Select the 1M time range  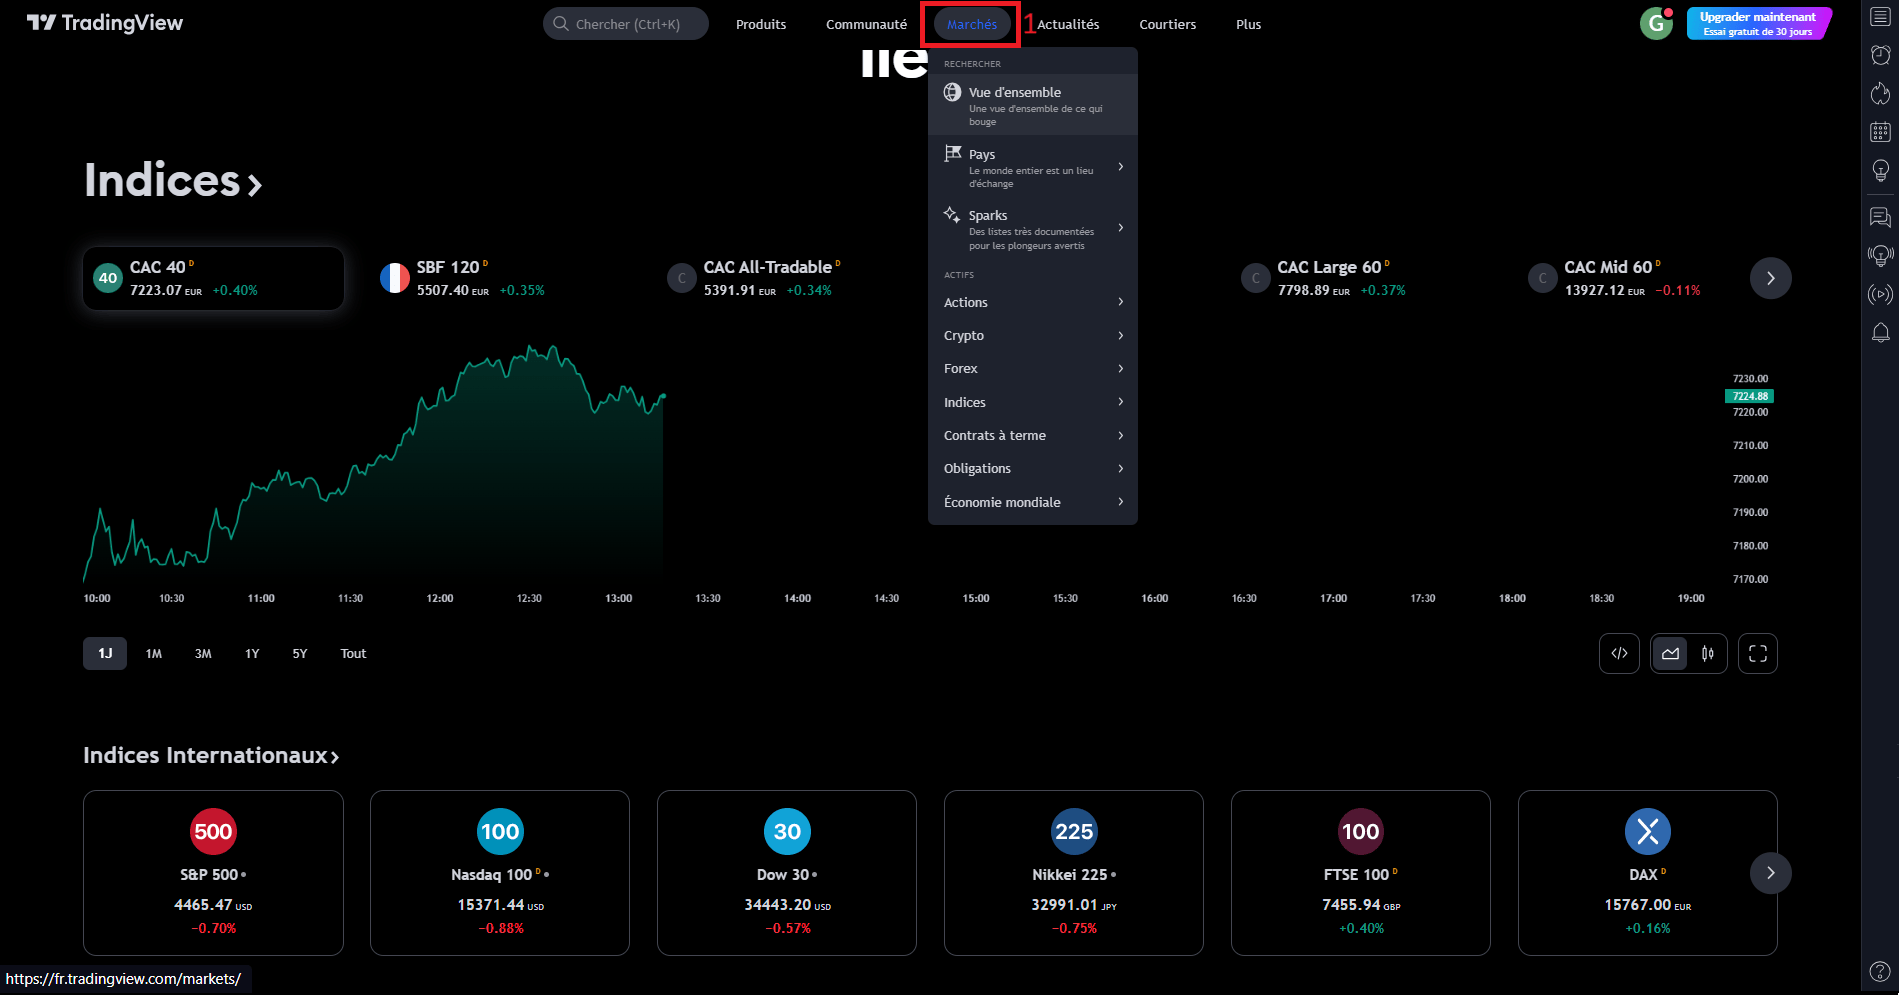(153, 654)
